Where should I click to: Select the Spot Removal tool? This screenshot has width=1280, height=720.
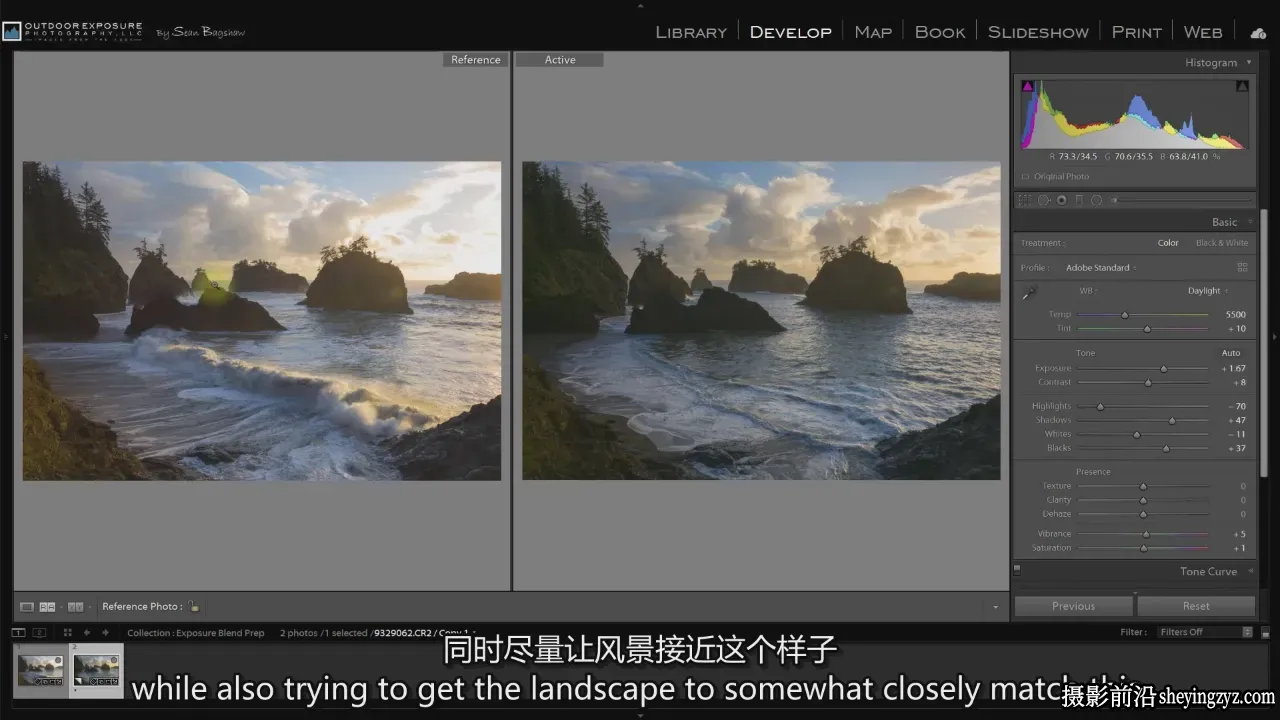[x=1043, y=200]
